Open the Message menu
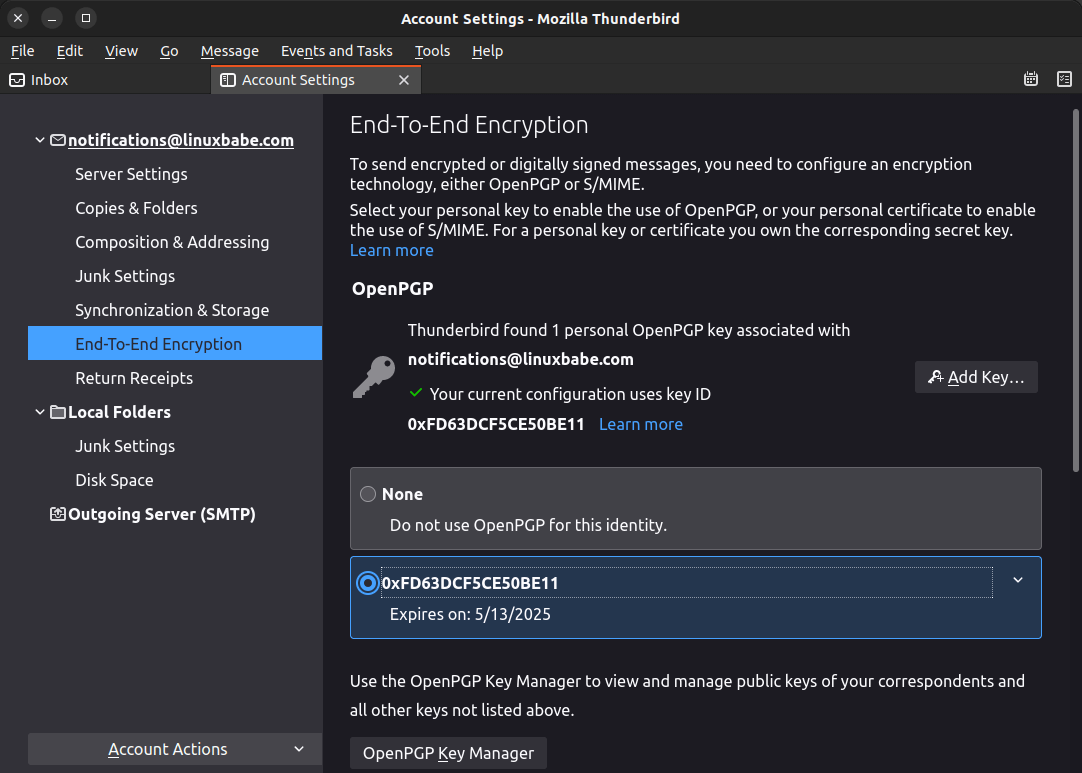The width and height of the screenshot is (1082, 773). [229, 51]
